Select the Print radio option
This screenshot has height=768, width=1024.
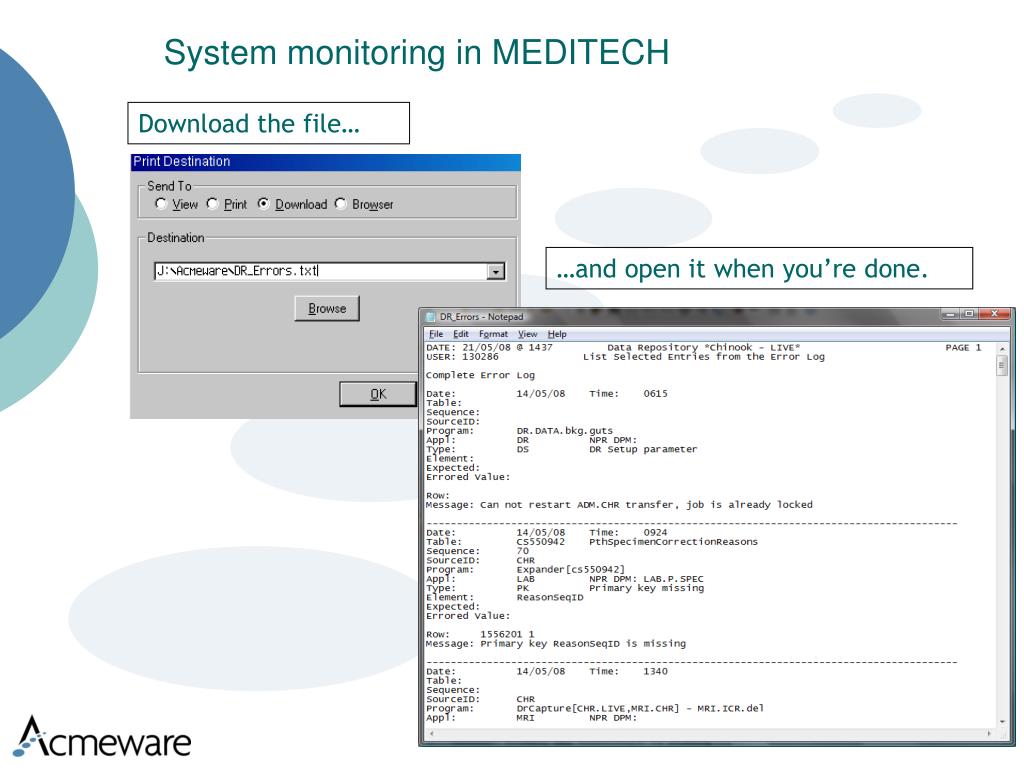pyautogui.click(x=212, y=204)
